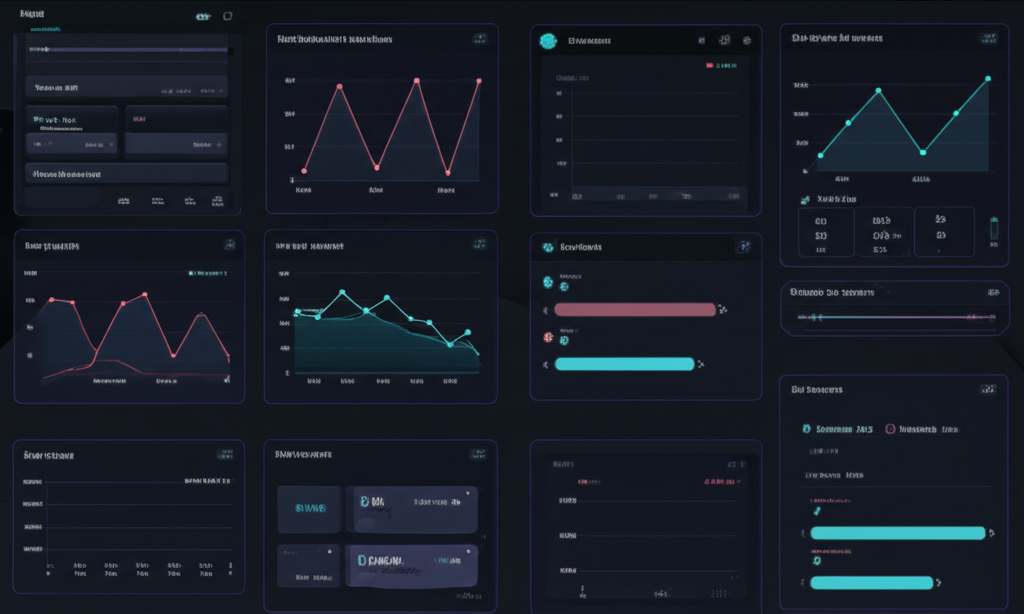Click the circular icon beside the gear in top bar
This screenshot has height=614, width=1024.
click(228, 15)
